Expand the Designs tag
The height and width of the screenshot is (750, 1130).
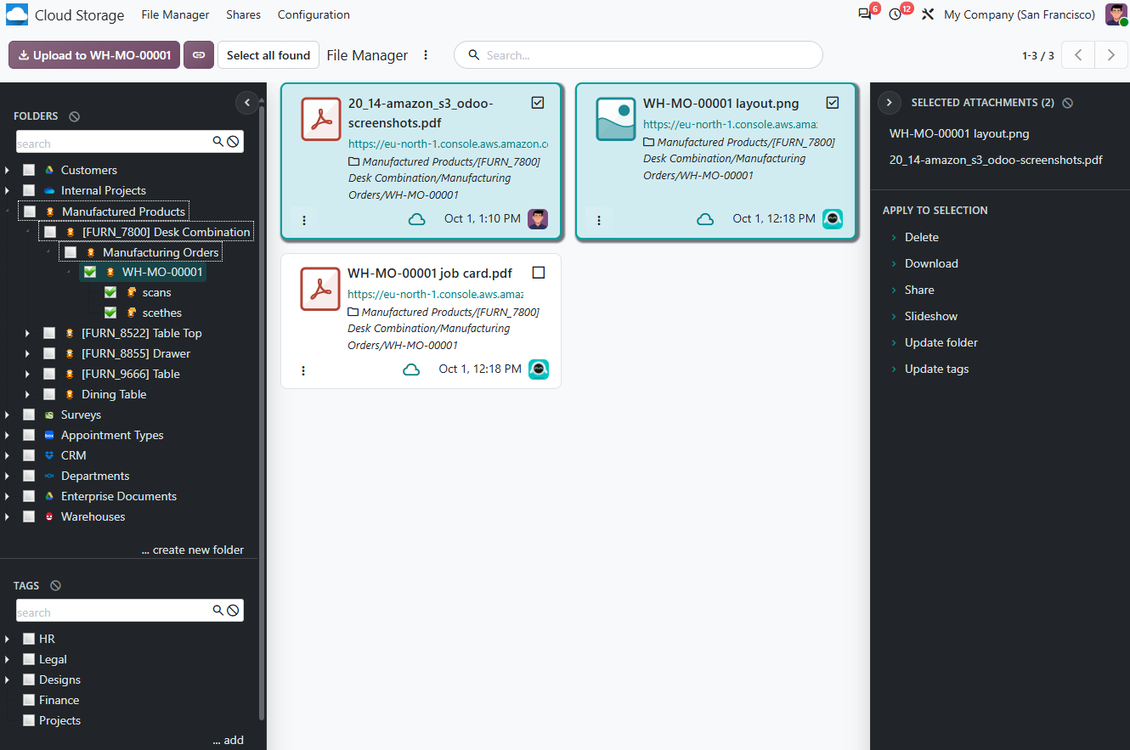7,680
